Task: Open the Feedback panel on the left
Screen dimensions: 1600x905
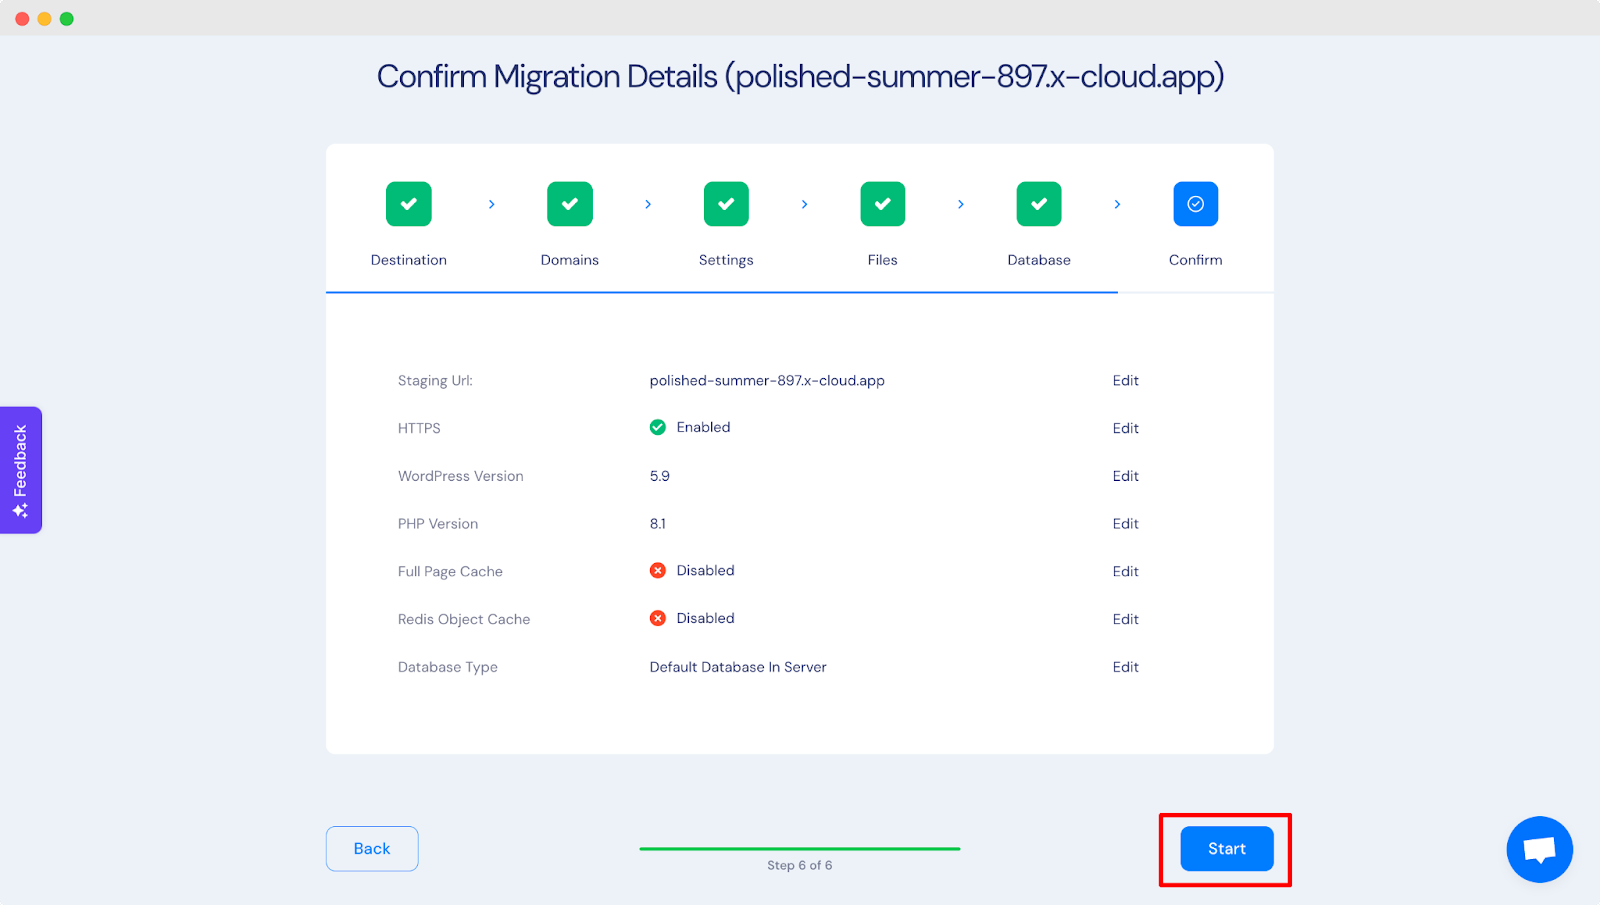Action: click(20, 470)
